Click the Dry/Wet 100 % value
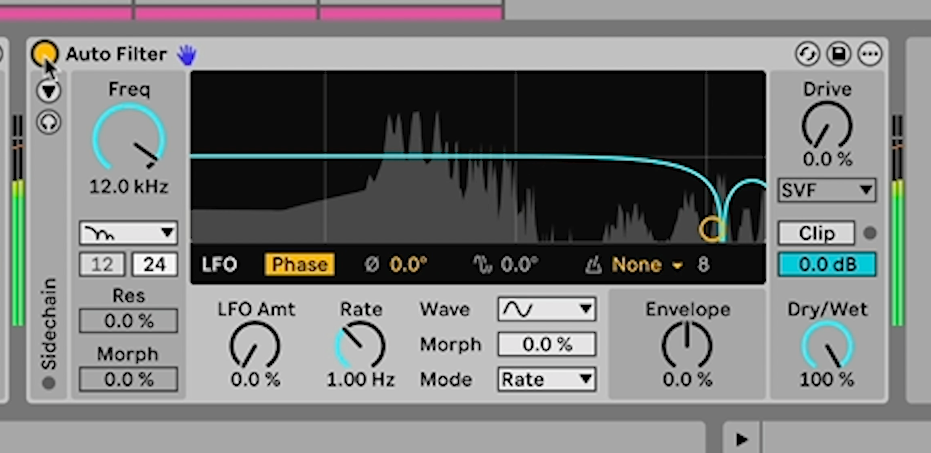Image resolution: width=931 pixels, height=453 pixels. tap(828, 380)
